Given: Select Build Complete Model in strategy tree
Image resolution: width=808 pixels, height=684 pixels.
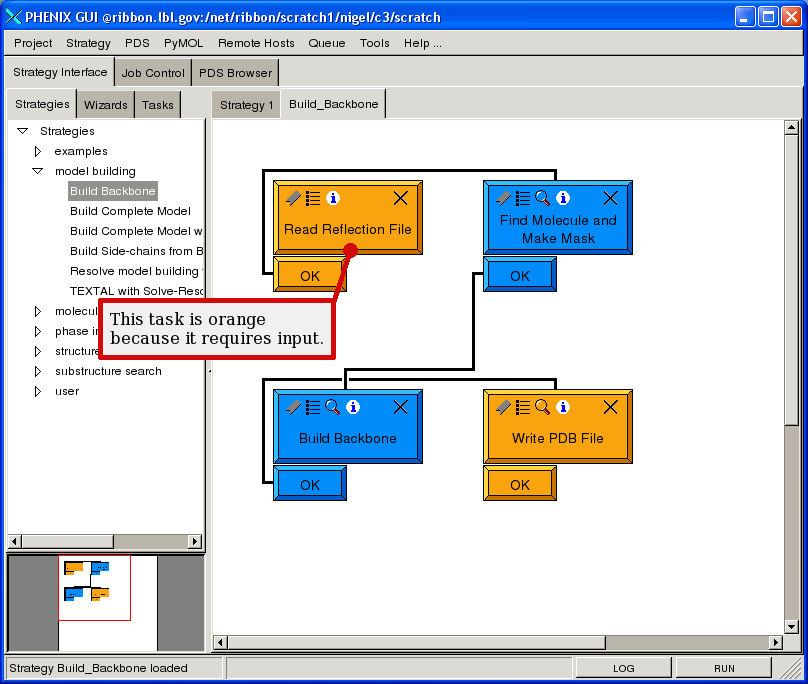Looking at the screenshot, I should pos(130,211).
